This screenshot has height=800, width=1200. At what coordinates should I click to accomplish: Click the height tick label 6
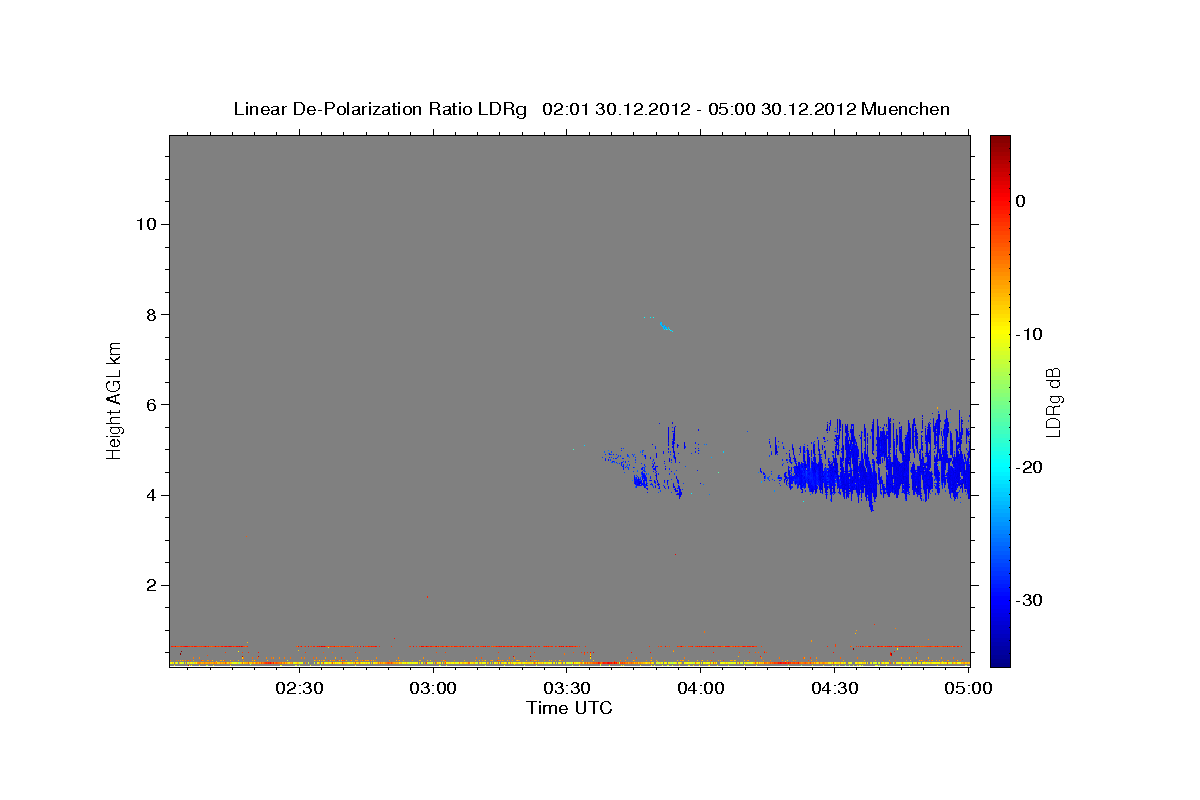151,405
